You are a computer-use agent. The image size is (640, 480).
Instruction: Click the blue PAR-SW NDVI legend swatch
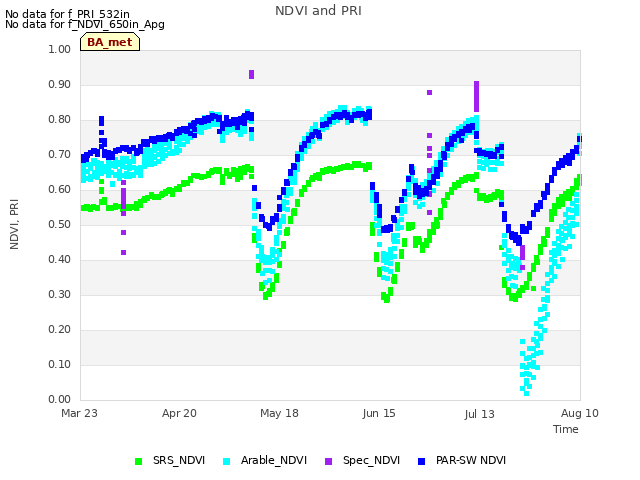click(x=422, y=461)
